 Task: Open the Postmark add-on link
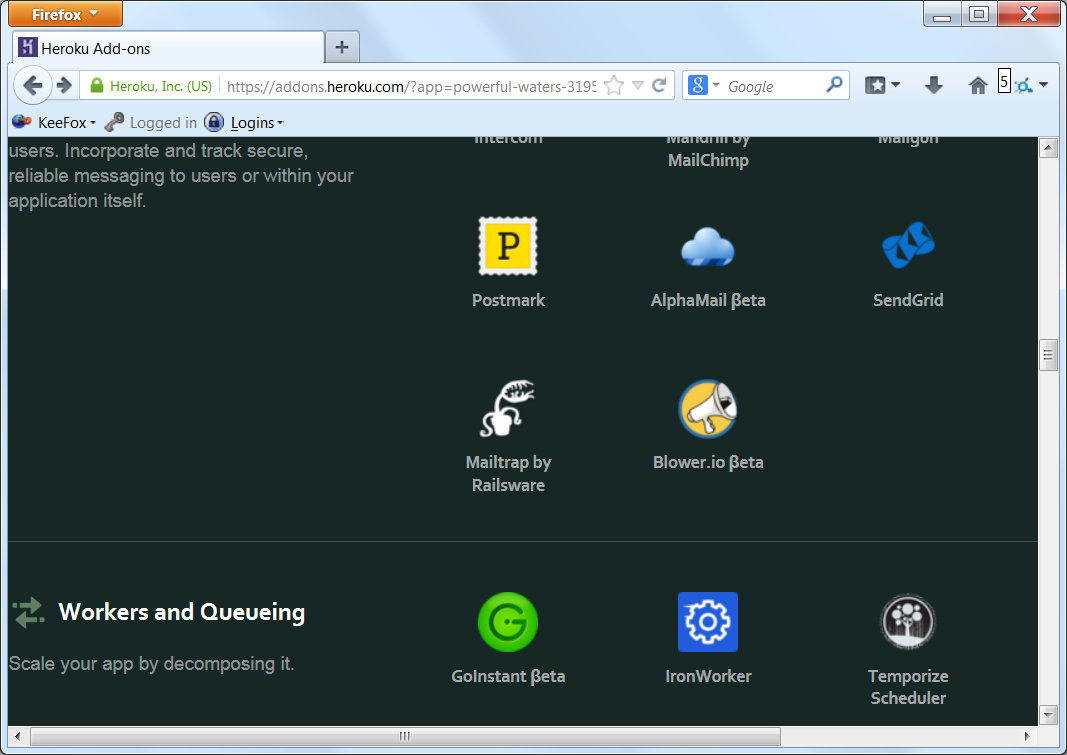[508, 300]
